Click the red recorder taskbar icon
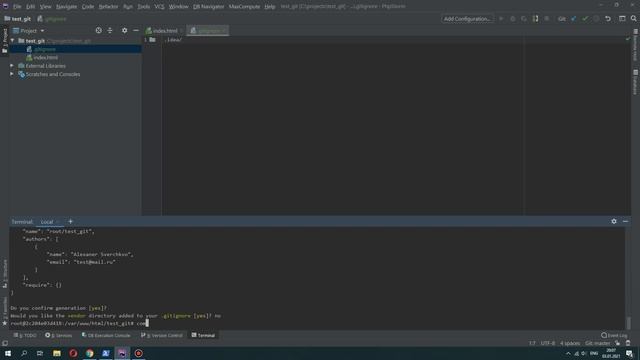 pos(138,353)
